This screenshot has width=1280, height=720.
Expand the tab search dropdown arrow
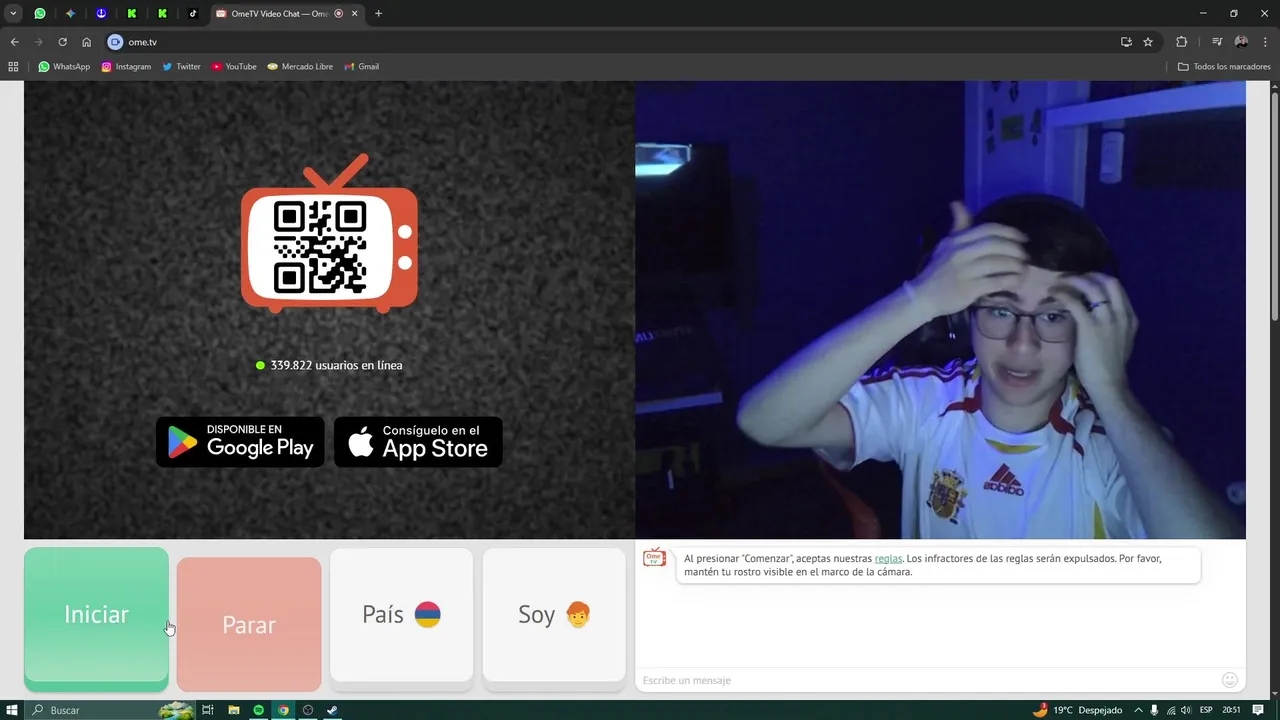[x=13, y=14]
